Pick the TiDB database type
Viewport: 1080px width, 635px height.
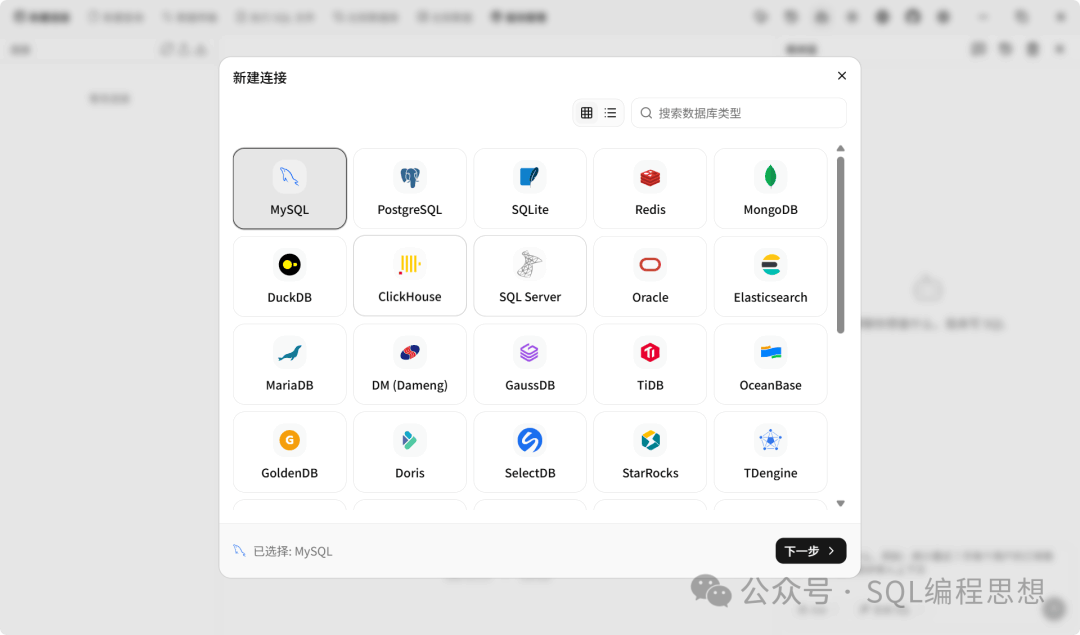(650, 364)
